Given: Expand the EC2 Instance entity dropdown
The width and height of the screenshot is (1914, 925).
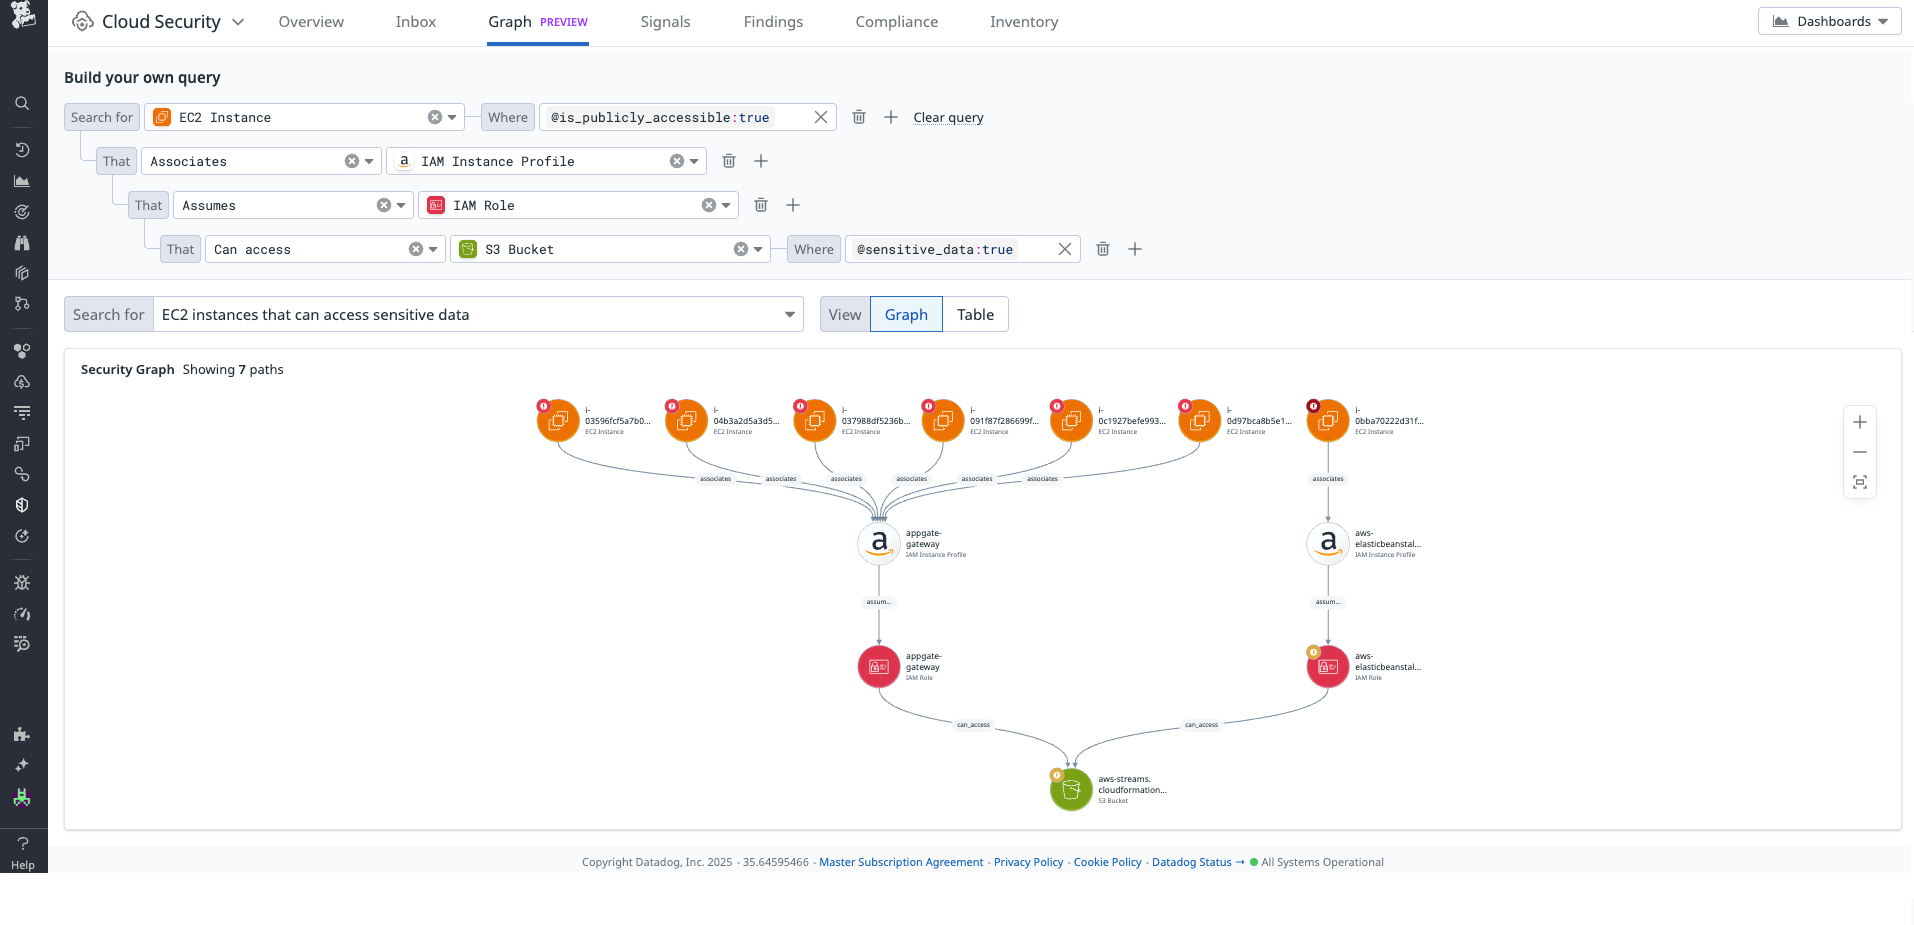Looking at the screenshot, I should point(453,117).
